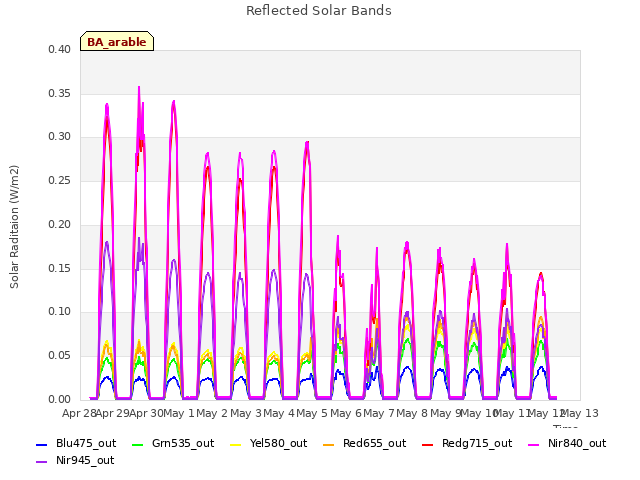The height and width of the screenshot is (480, 640).
Task: Click the blue Blu475_out legend swatch
Action: pos(42,444)
